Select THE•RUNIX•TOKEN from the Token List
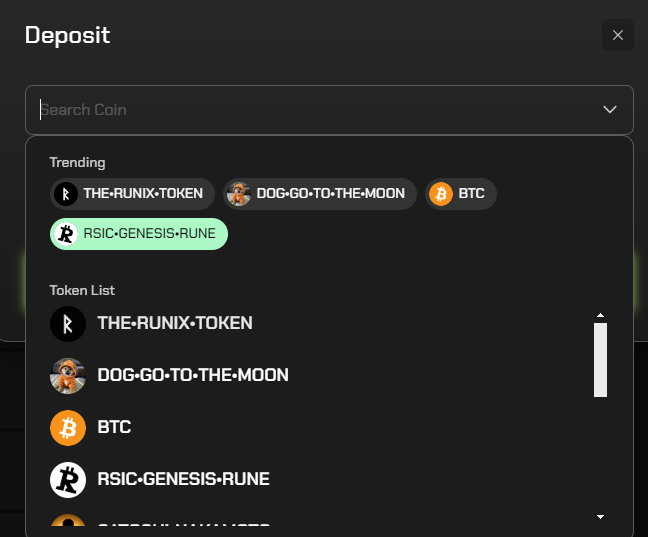The height and width of the screenshot is (537, 648). [x=175, y=324]
